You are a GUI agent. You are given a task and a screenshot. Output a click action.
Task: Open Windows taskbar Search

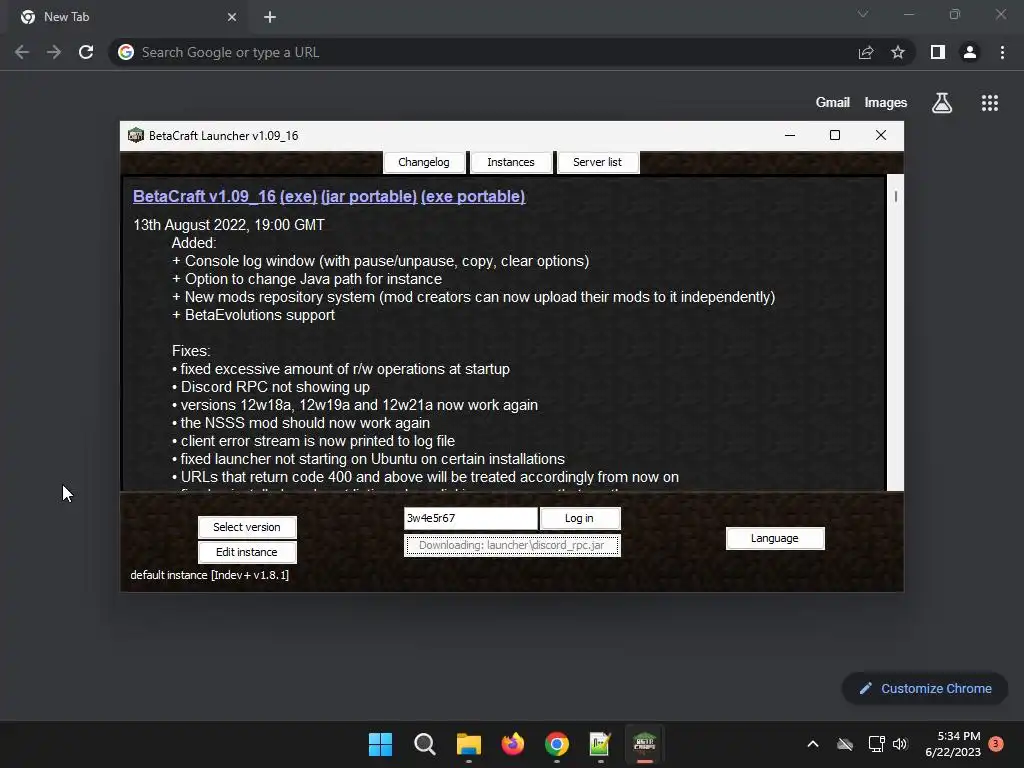424,744
